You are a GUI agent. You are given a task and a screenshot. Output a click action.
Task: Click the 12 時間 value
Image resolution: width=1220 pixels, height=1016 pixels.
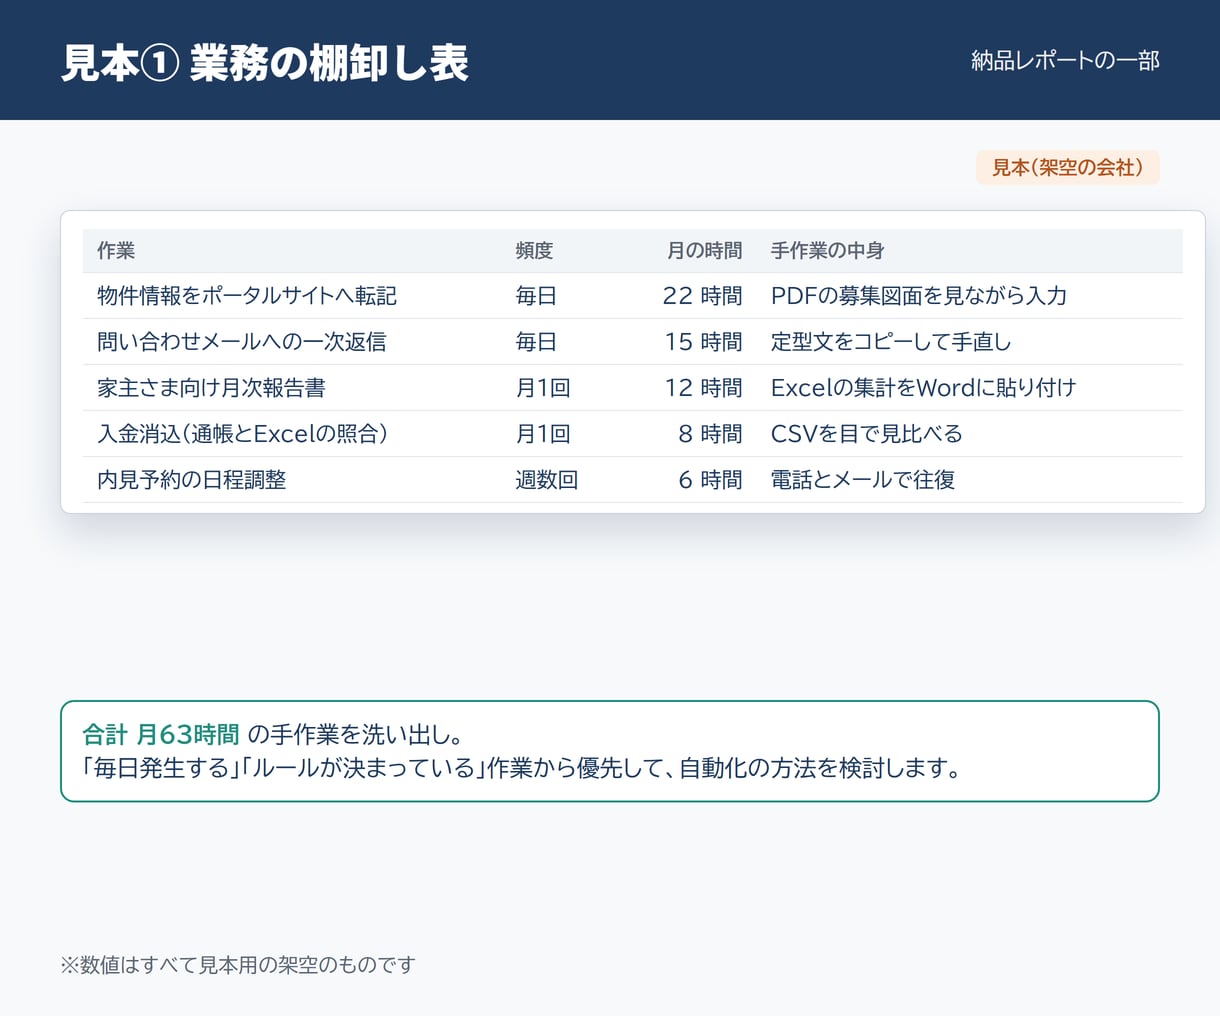[704, 388]
